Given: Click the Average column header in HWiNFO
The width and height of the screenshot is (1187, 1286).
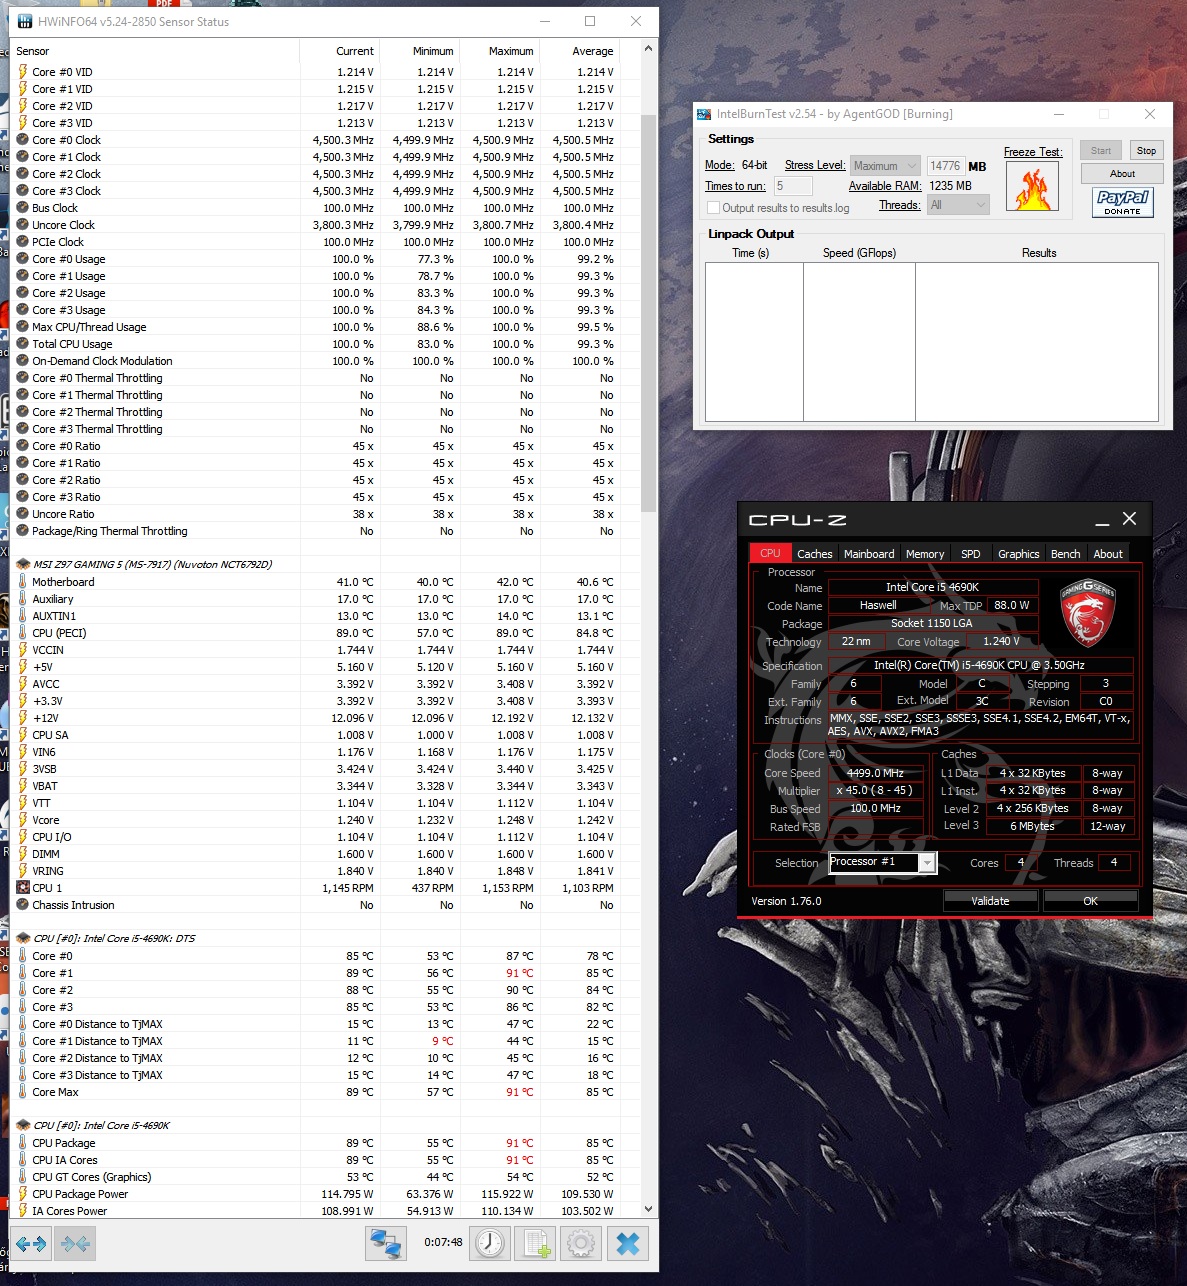Looking at the screenshot, I should (580, 51).
